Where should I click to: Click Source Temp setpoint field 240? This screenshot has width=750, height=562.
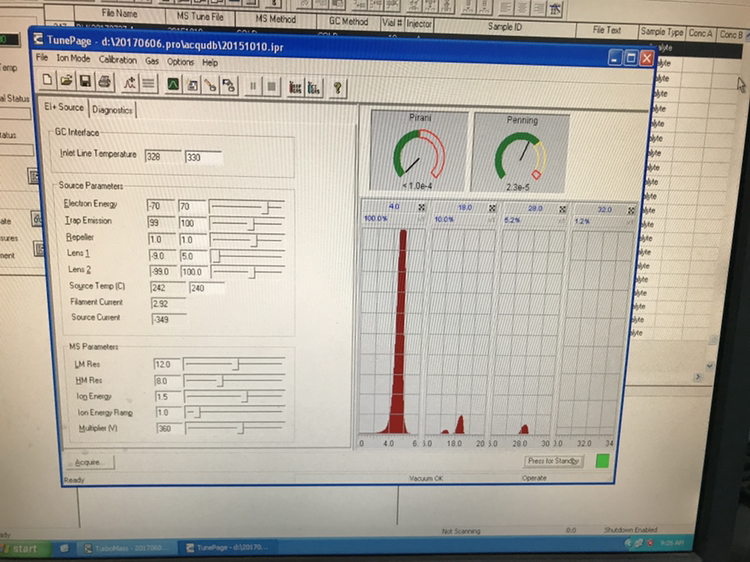(x=207, y=288)
